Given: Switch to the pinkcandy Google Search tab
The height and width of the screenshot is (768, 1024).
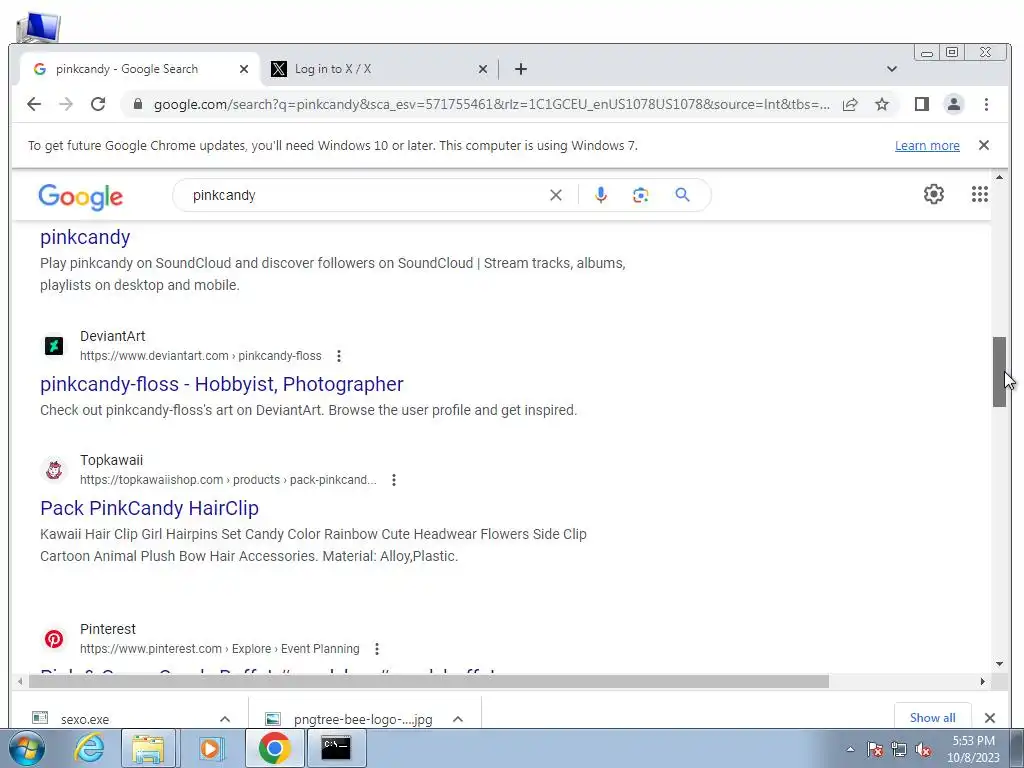Looking at the screenshot, I should click(139, 69).
